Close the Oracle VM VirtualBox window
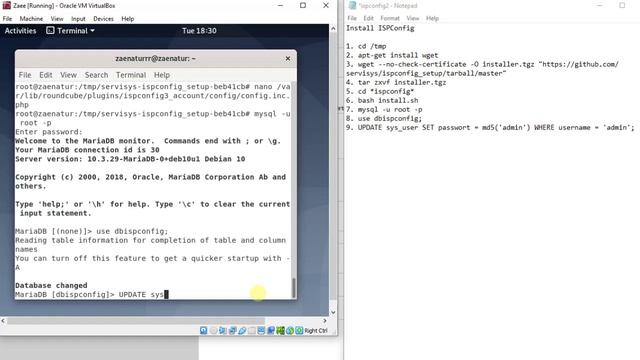The height and width of the screenshot is (360, 640). (326, 6)
